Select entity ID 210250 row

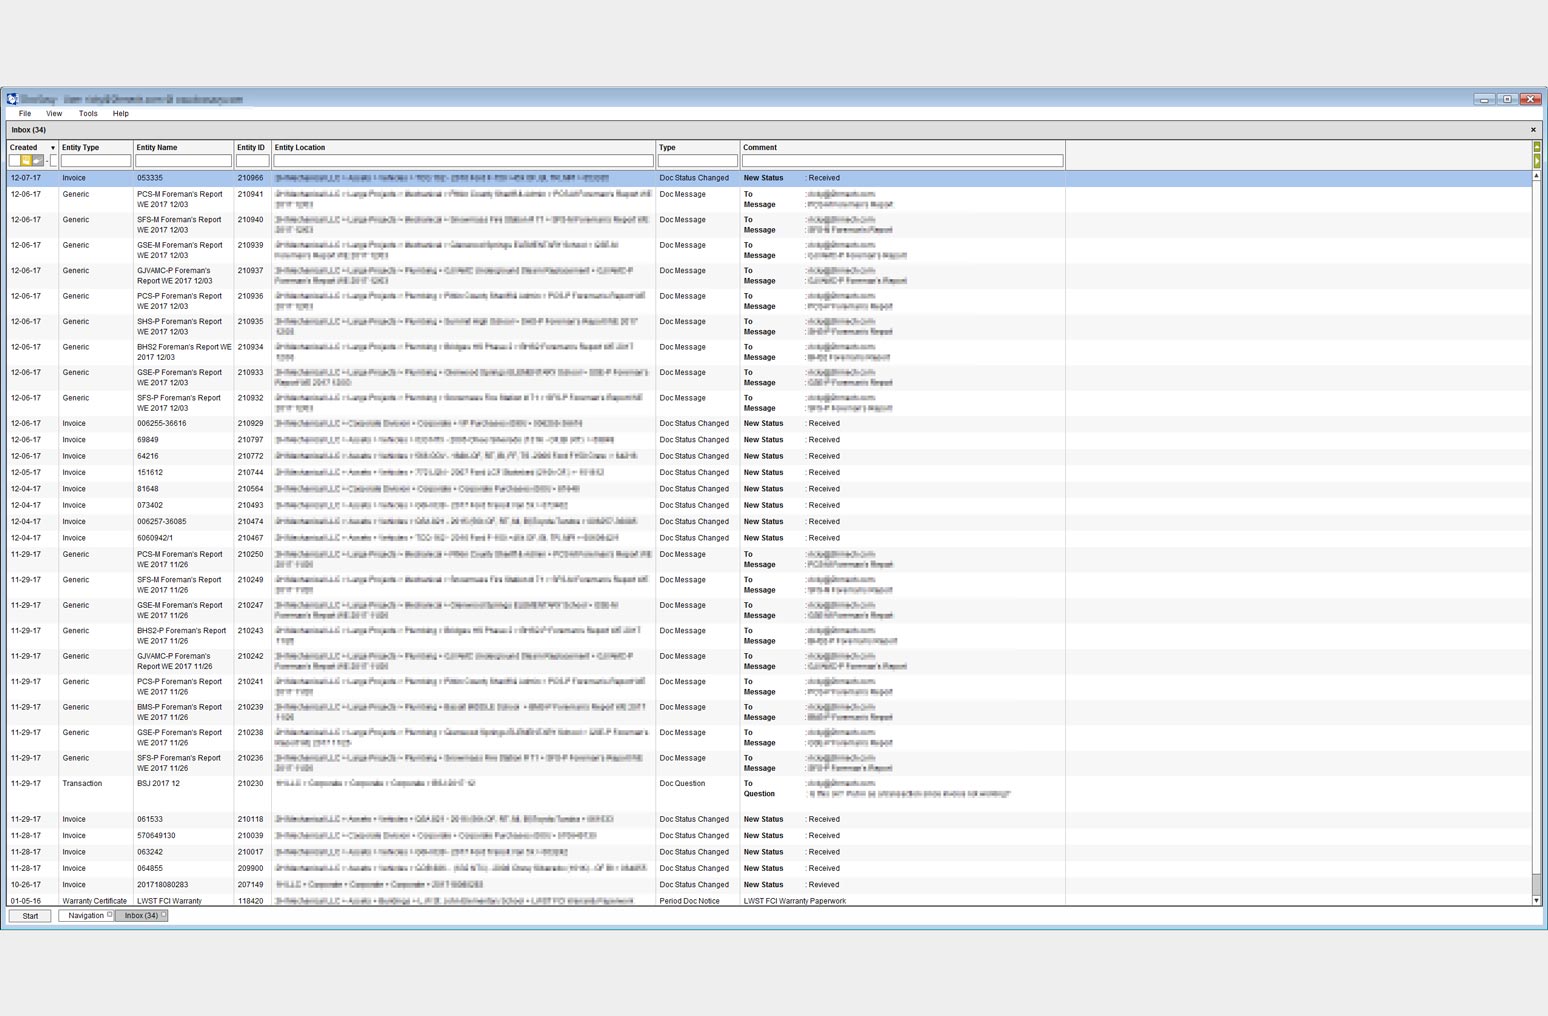769,559
